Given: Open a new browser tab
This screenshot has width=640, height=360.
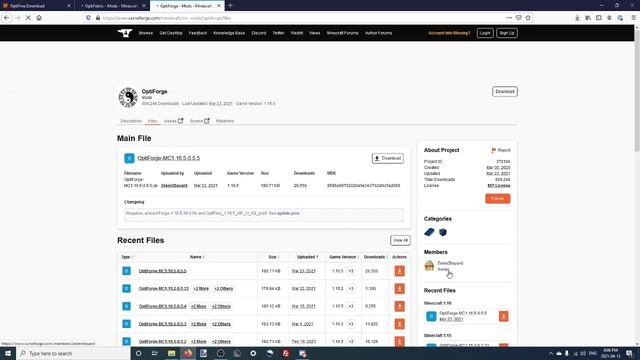Looking at the screenshot, I should click(230, 6).
